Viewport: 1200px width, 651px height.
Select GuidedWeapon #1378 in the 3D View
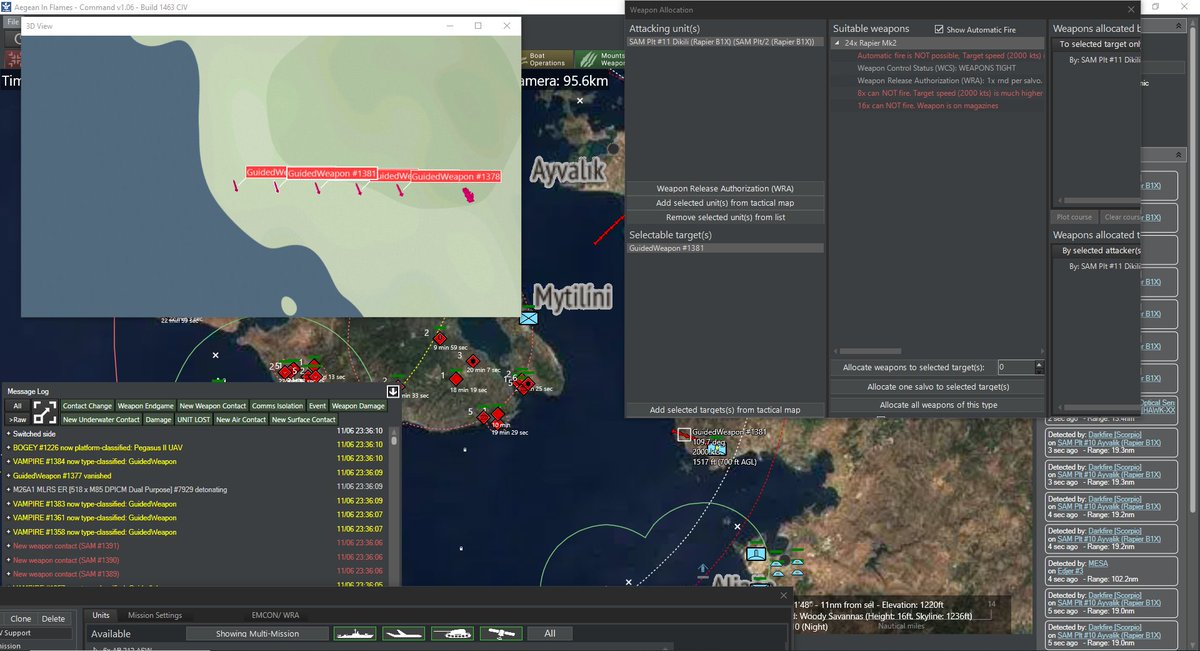pyautogui.click(x=456, y=177)
